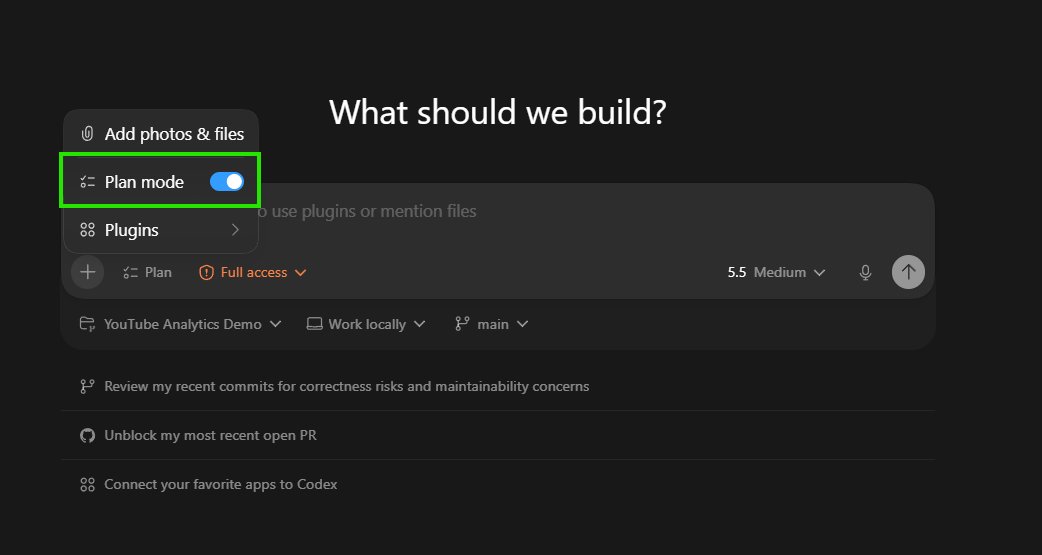Turn off the Plan mode switch
The height and width of the screenshot is (555, 1042).
click(227, 181)
